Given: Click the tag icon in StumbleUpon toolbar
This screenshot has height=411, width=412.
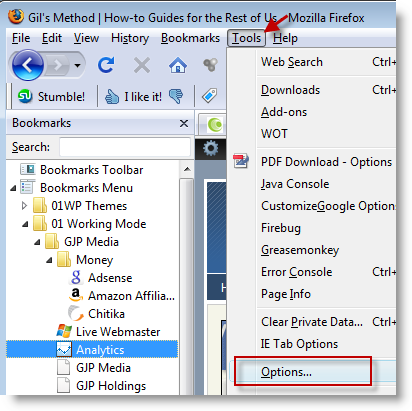Looking at the screenshot, I should [210, 96].
